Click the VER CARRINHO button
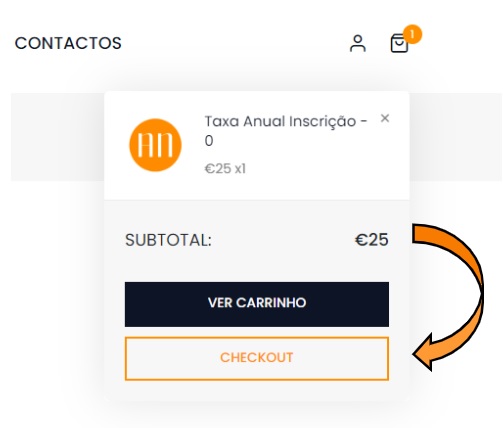Image resolution: width=503 pixels, height=428 pixels. [257, 304]
